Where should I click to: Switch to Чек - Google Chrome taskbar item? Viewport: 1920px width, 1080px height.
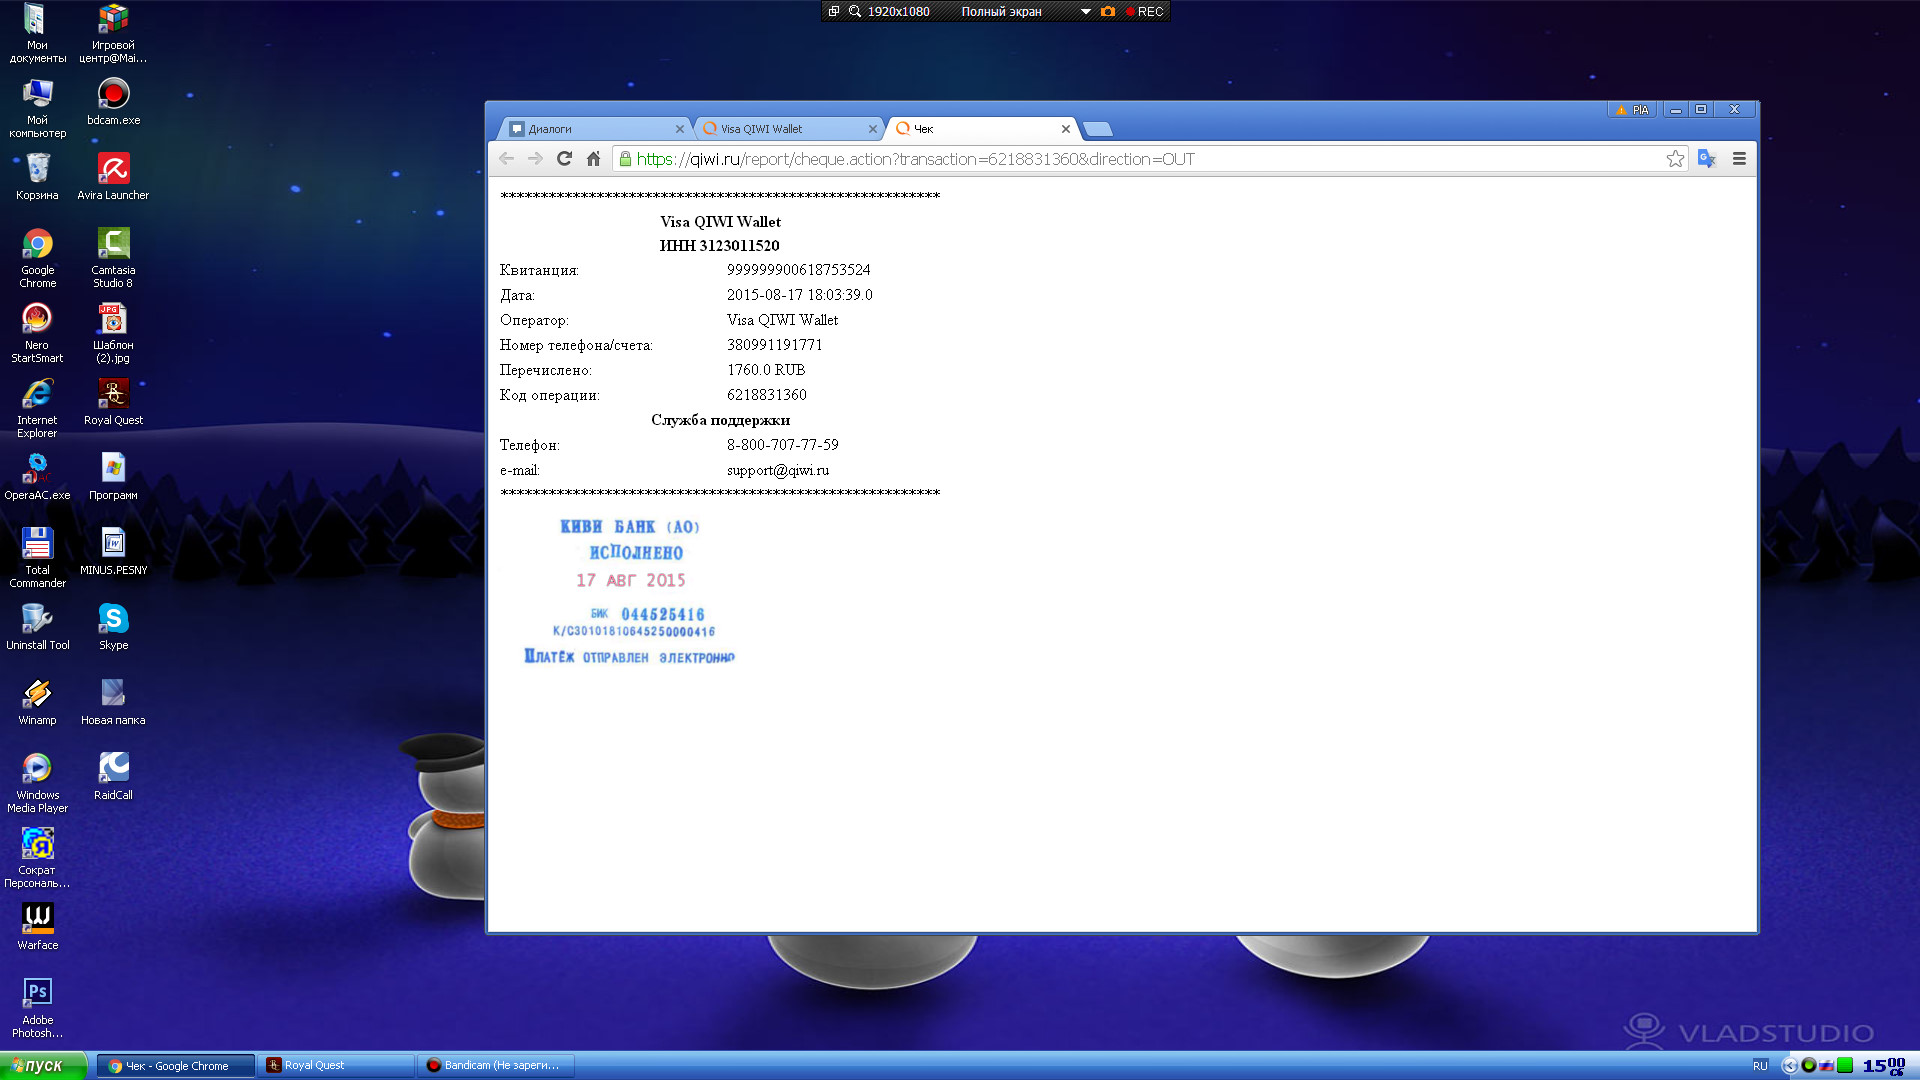click(x=176, y=1066)
